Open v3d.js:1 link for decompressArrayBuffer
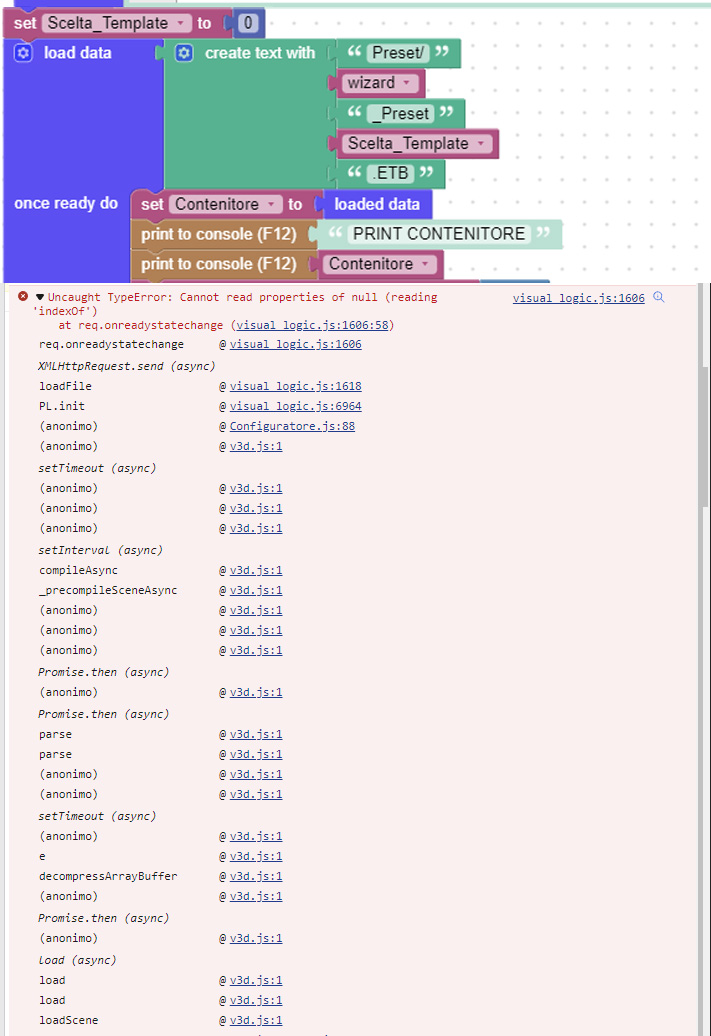Image resolution: width=711 pixels, height=1036 pixels. pyautogui.click(x=256, y=876)
